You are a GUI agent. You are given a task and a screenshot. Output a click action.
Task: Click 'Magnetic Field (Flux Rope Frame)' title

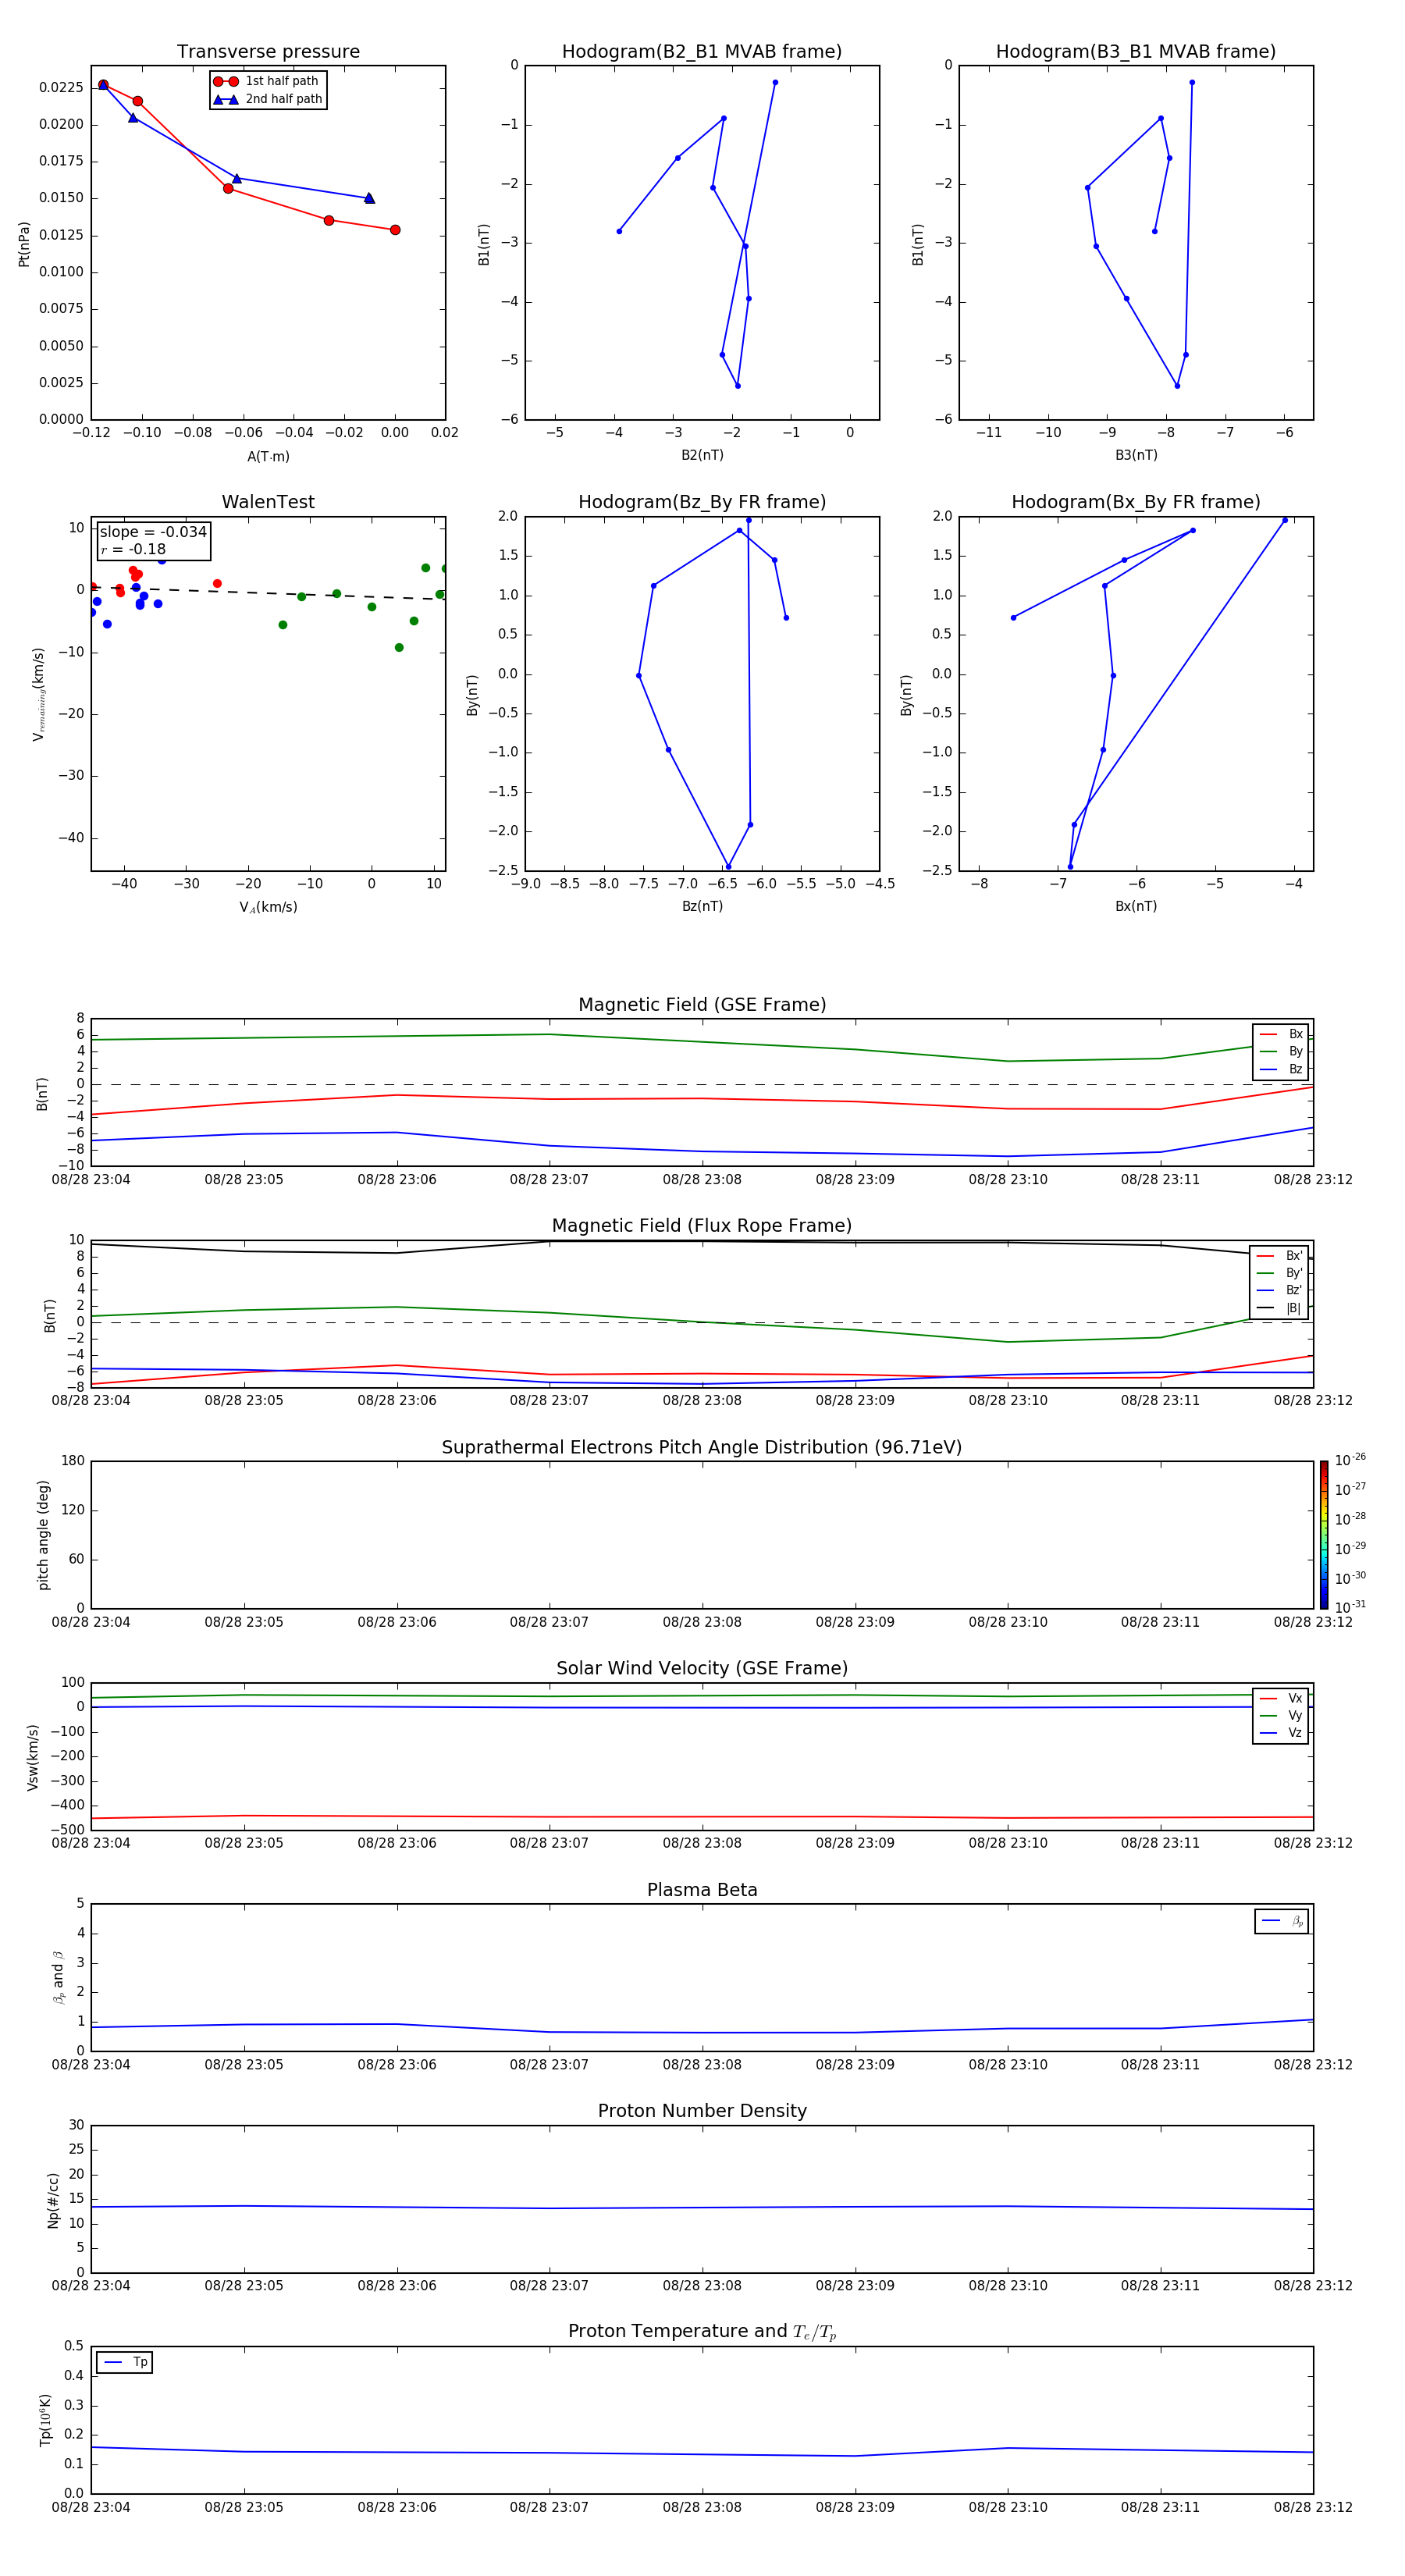(x=702, y=1226)
